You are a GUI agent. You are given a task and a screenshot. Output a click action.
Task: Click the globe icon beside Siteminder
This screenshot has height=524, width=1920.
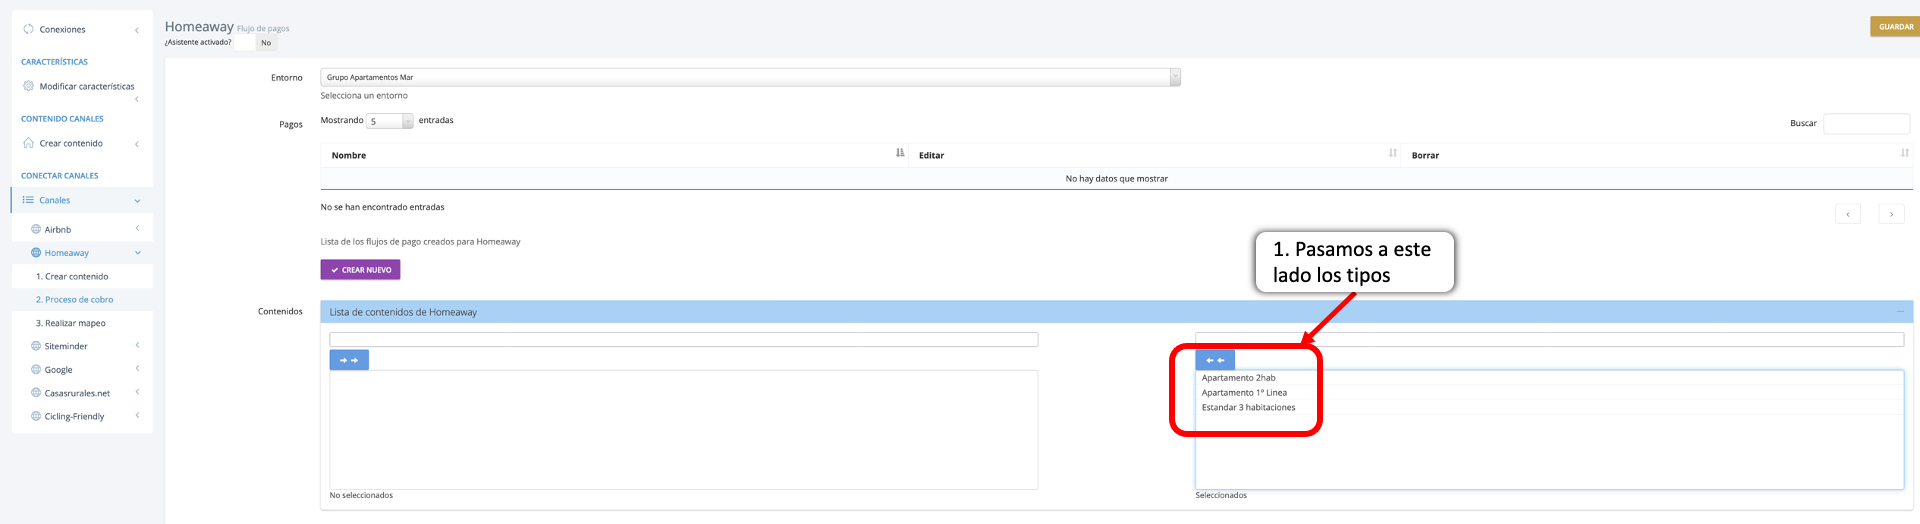point(36,346)
